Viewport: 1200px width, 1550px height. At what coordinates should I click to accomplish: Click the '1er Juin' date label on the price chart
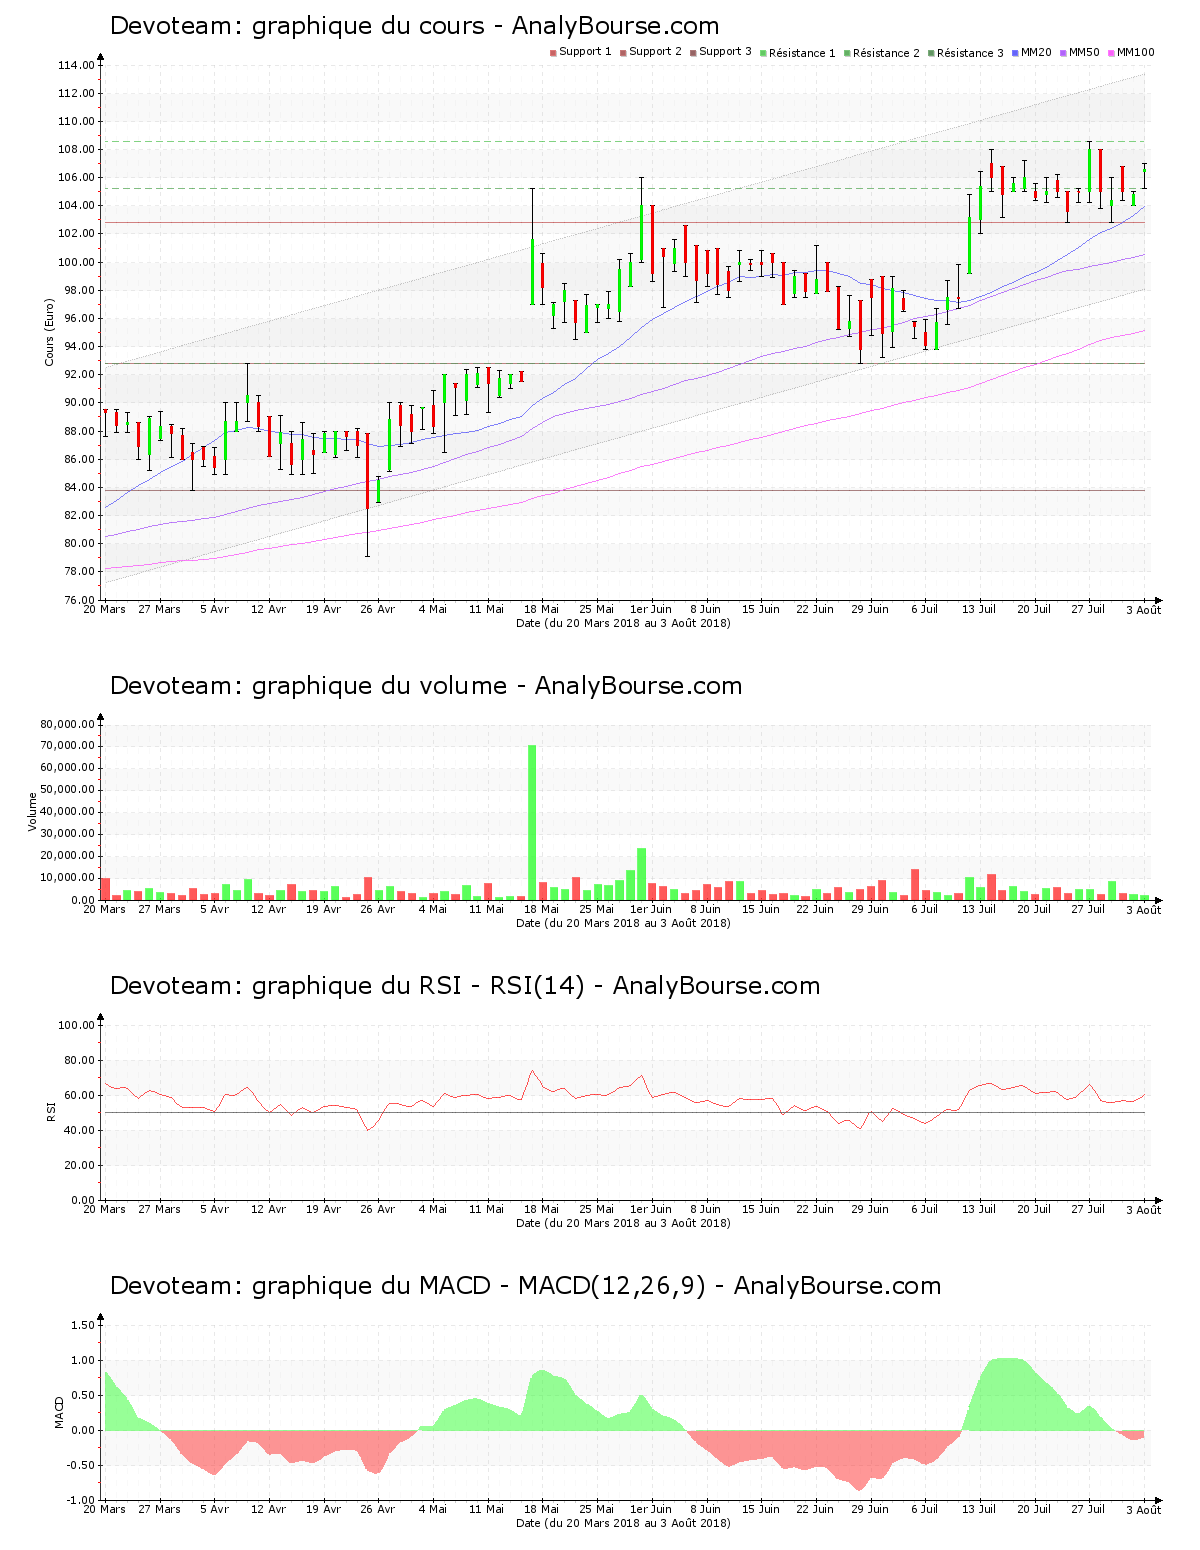(x=651, y=609)
